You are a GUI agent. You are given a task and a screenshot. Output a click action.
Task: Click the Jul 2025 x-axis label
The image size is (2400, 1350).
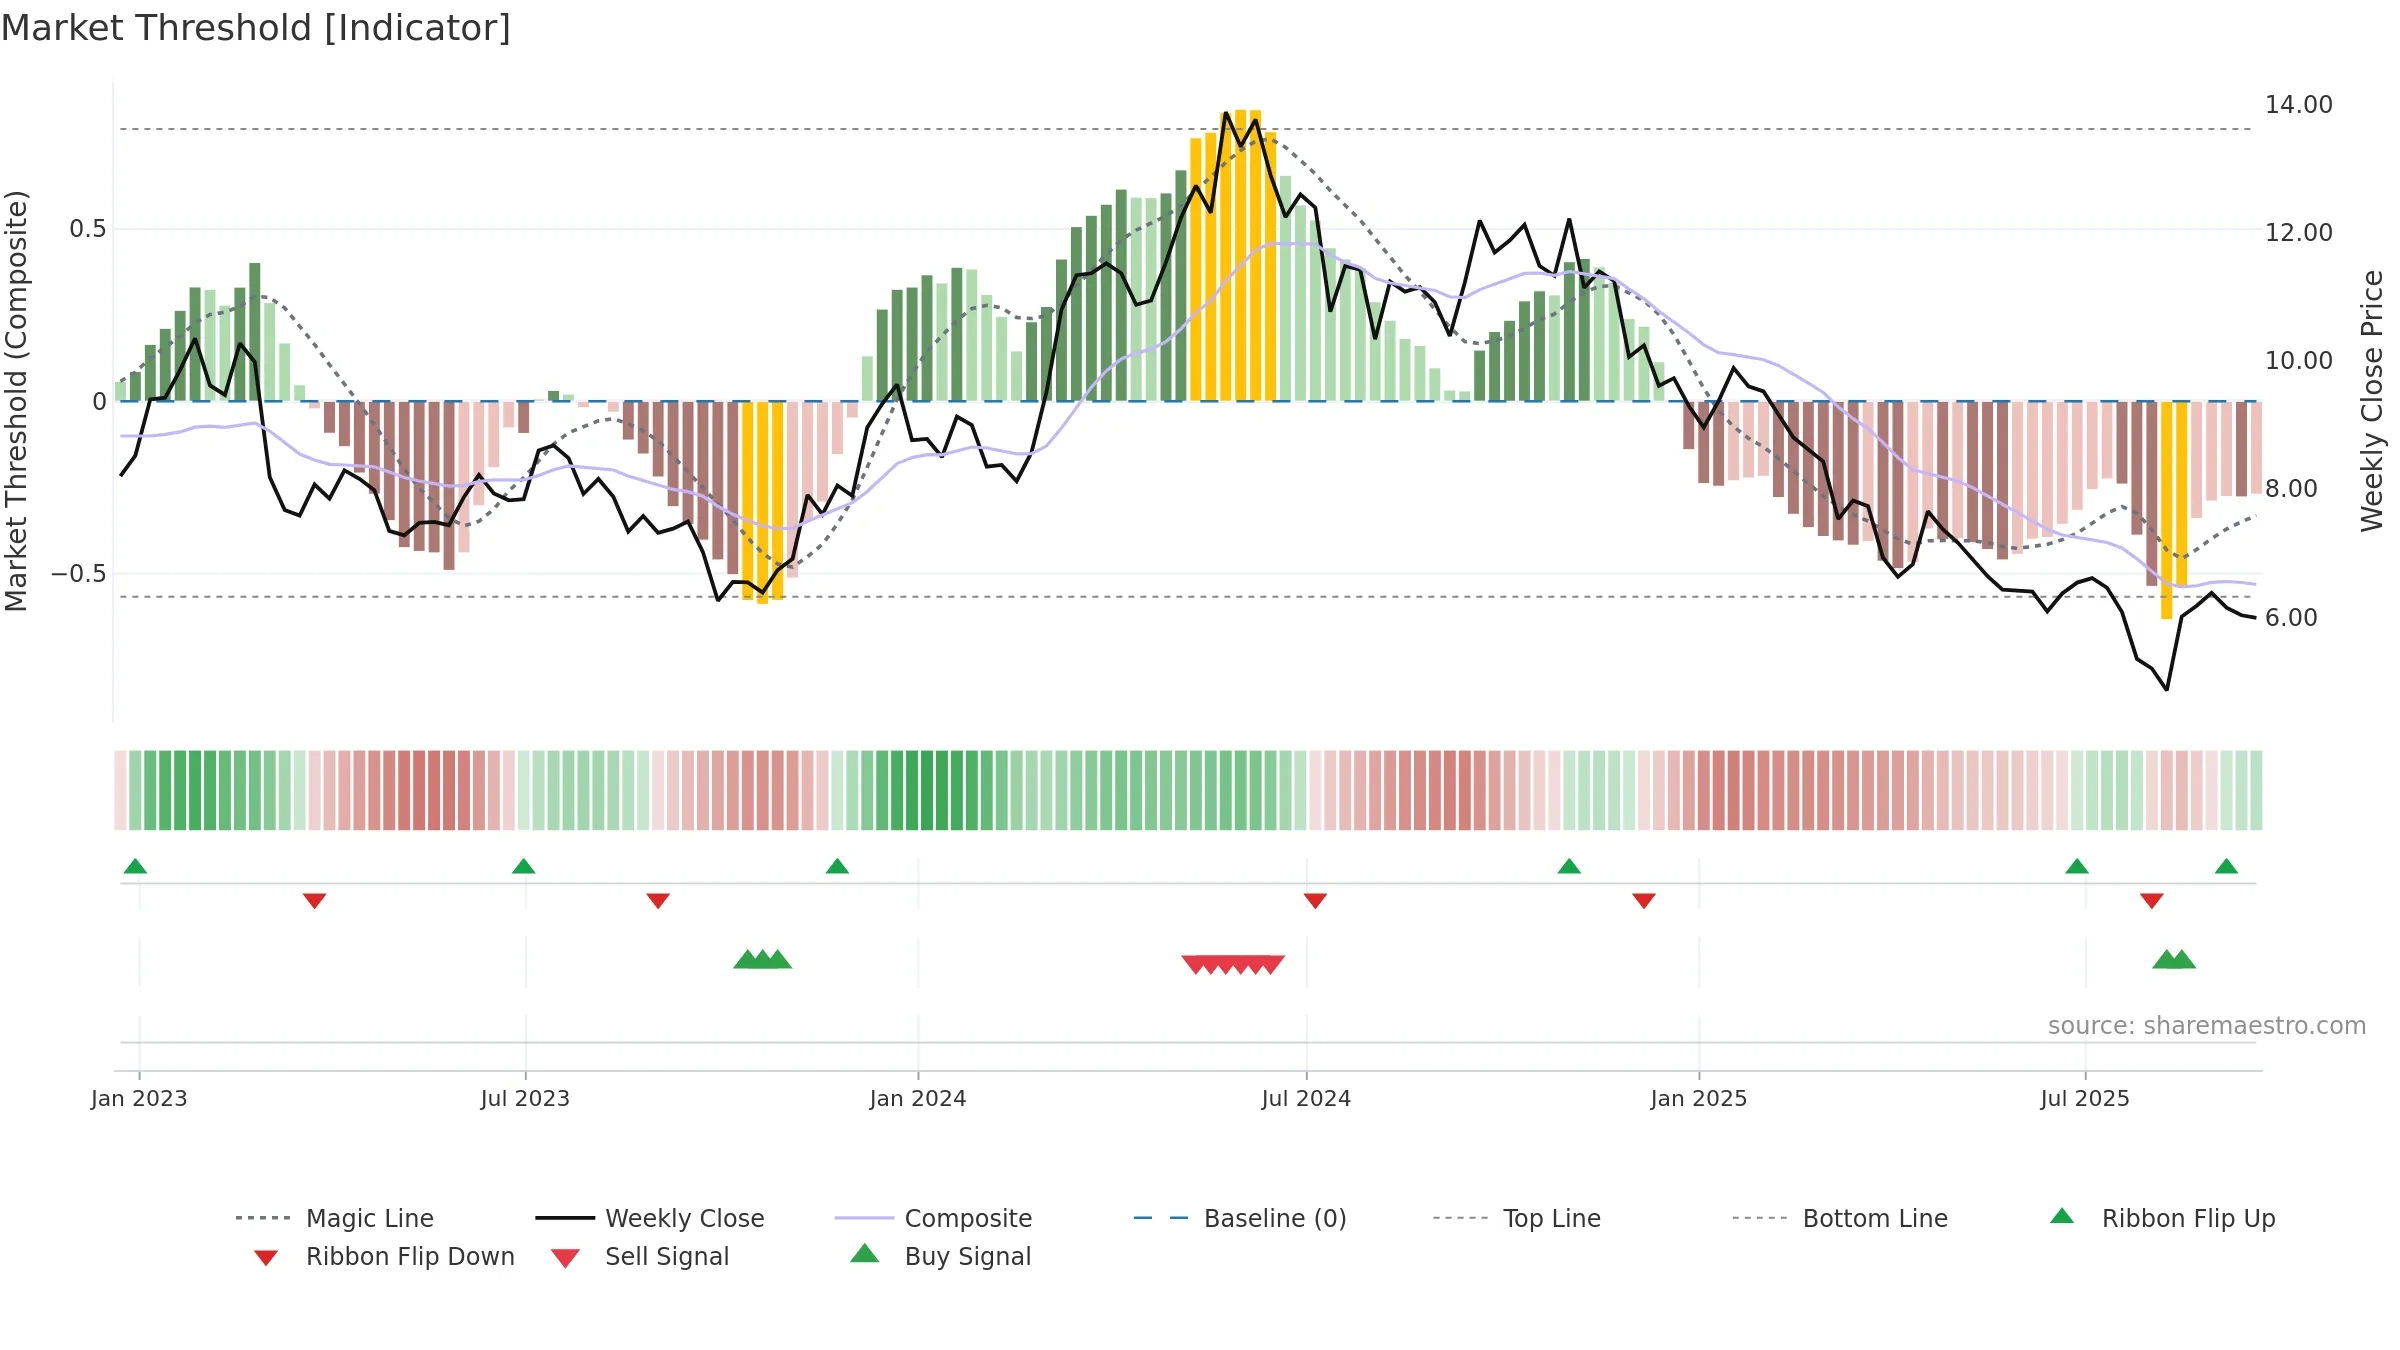(x=2085, y=1098)
